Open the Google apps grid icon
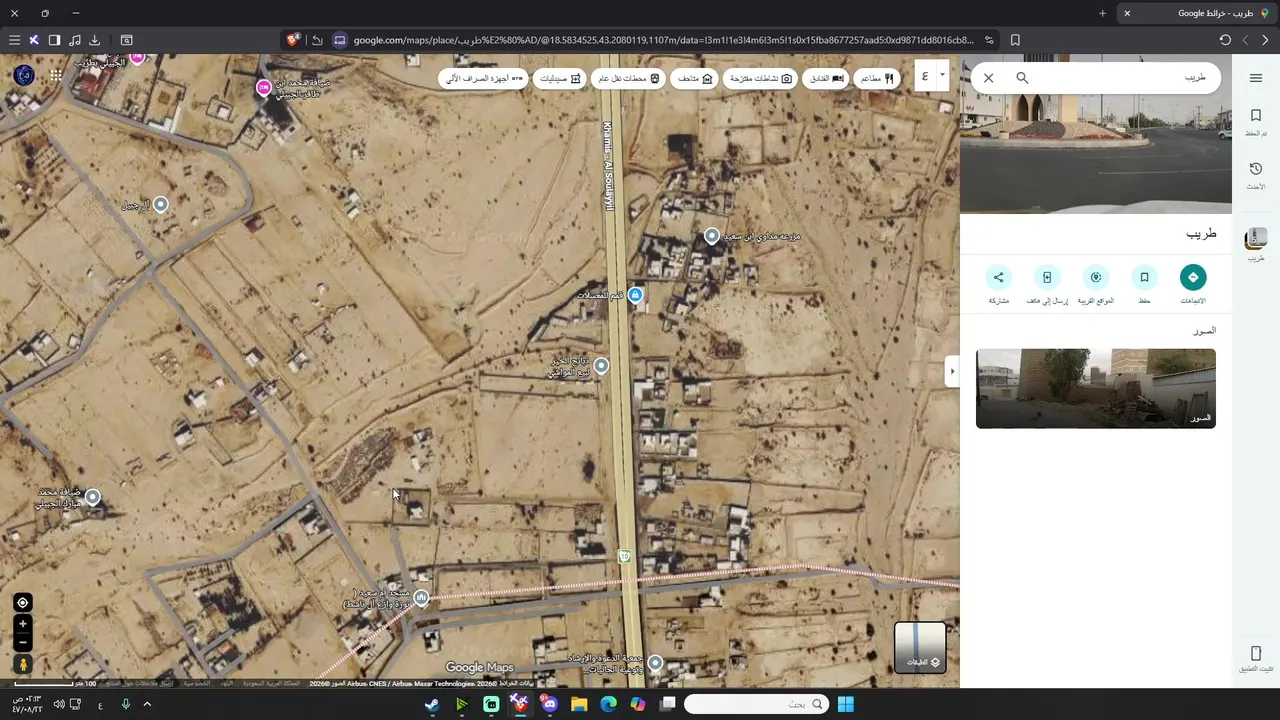Screen dimensions: 1280x720 tap(56, 75)
